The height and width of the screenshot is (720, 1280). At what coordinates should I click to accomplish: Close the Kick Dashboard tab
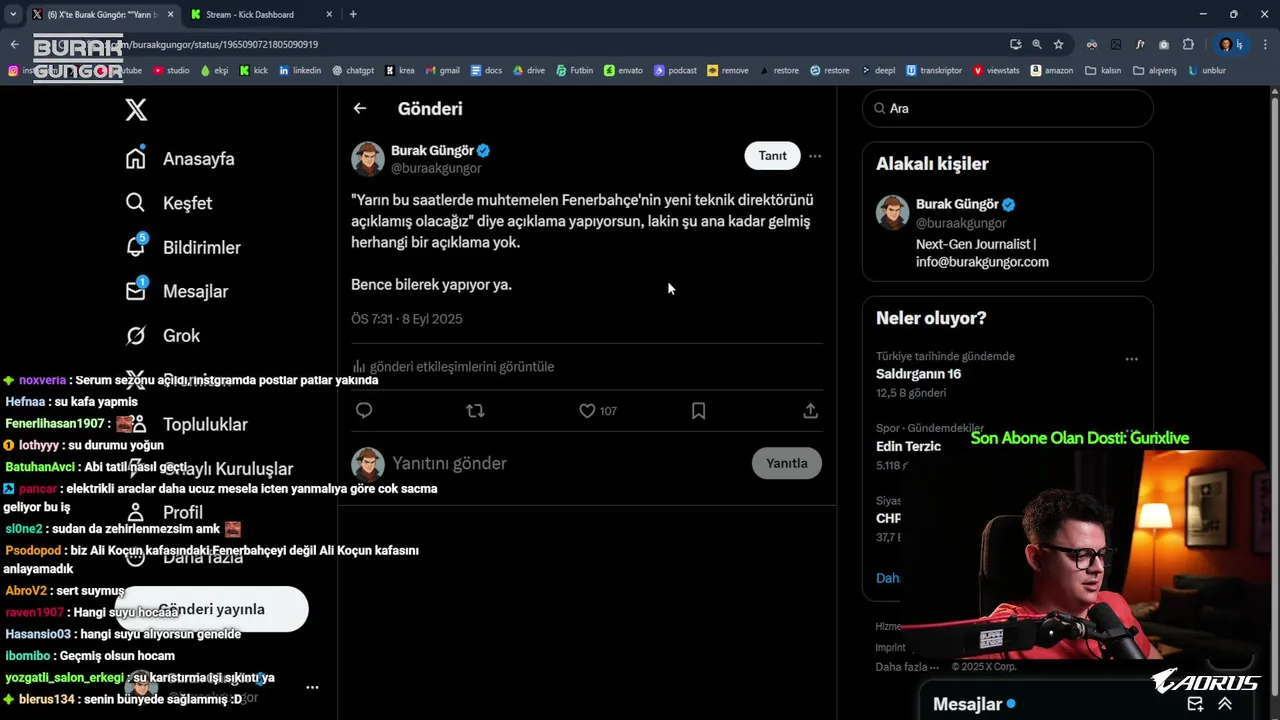click(329, 14)
